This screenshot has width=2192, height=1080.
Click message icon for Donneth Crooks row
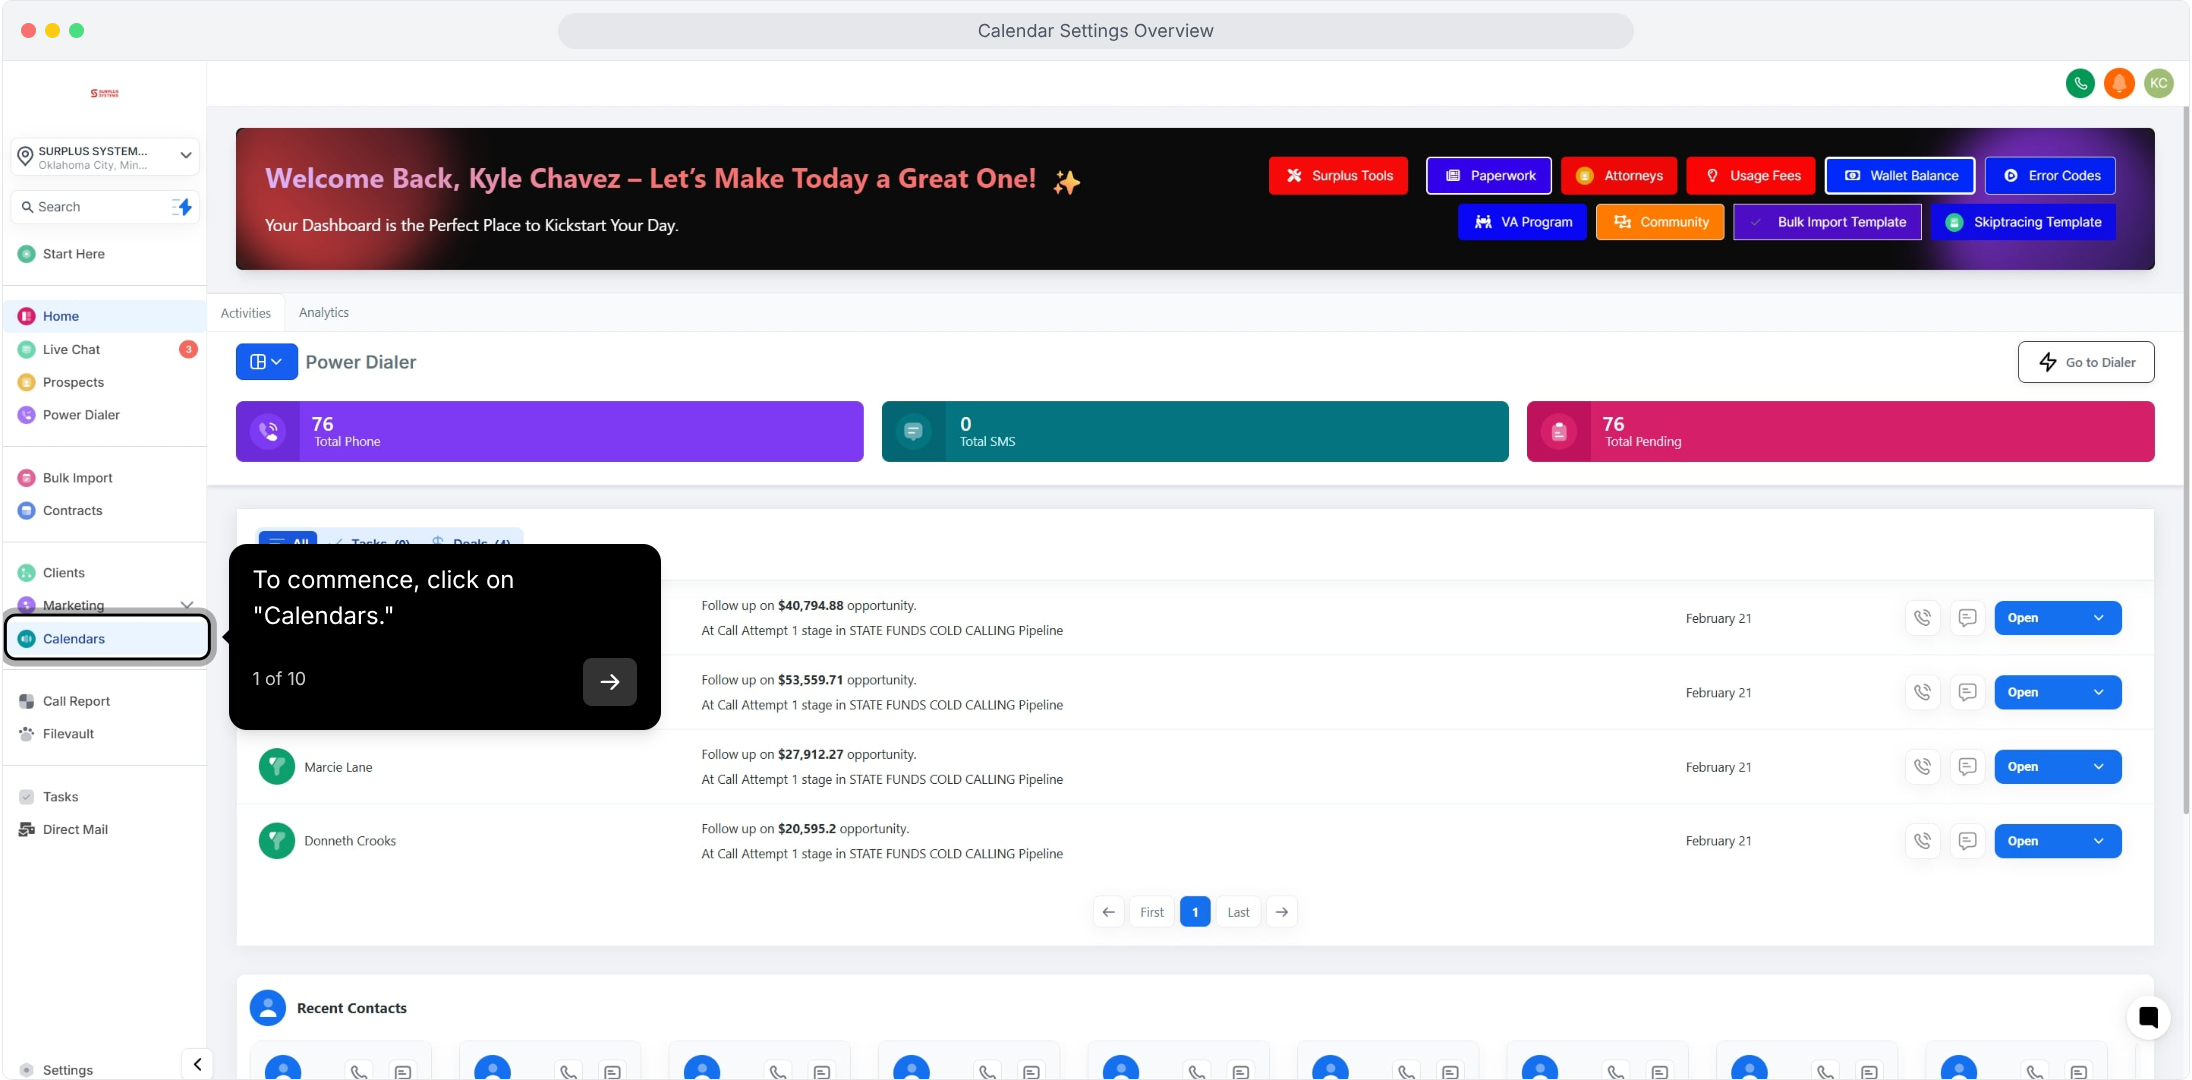tap(1967, 841)
